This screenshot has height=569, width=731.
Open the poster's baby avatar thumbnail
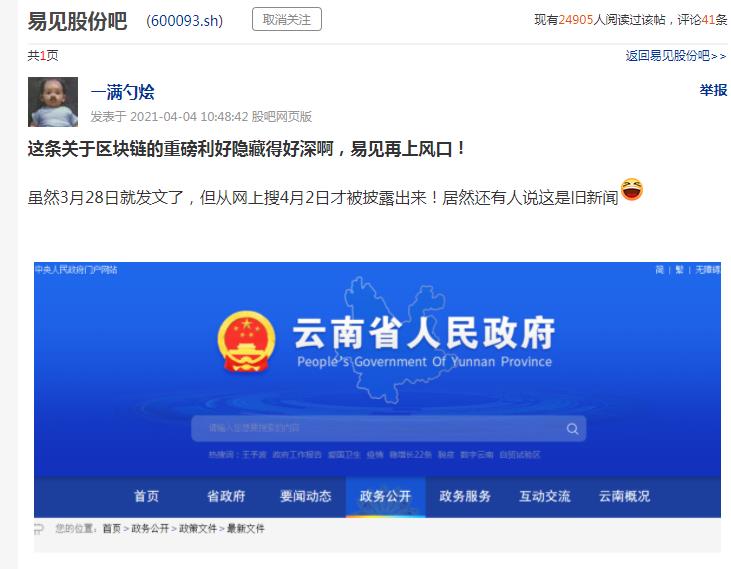click(53, 102)
